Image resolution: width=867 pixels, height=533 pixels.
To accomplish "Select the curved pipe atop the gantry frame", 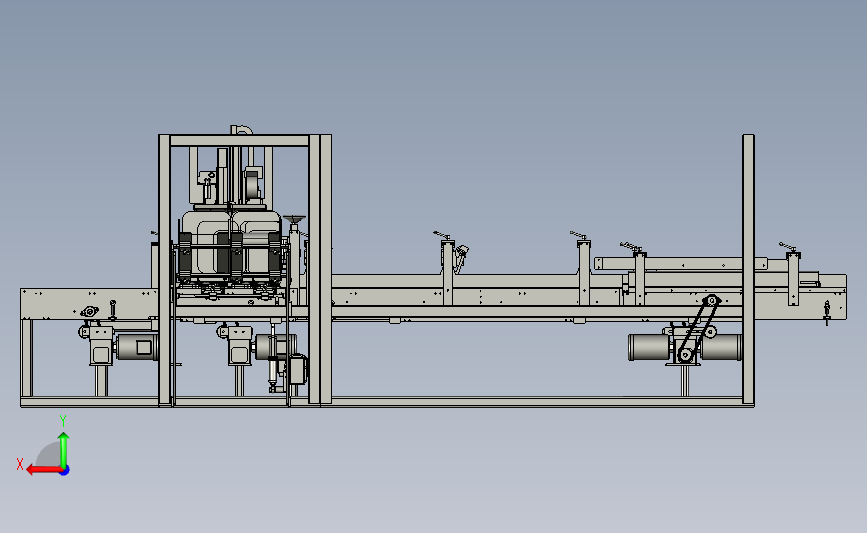I will [242, 130].
